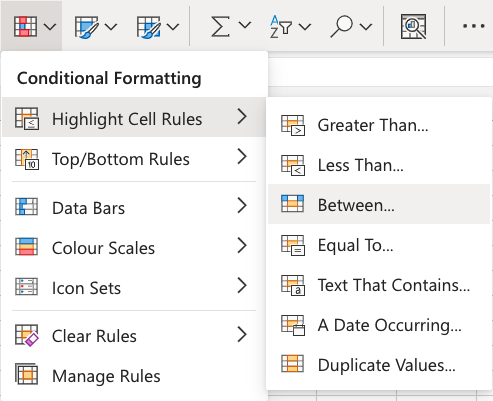Click the Format as Table icon

click(x=86, y=27)
